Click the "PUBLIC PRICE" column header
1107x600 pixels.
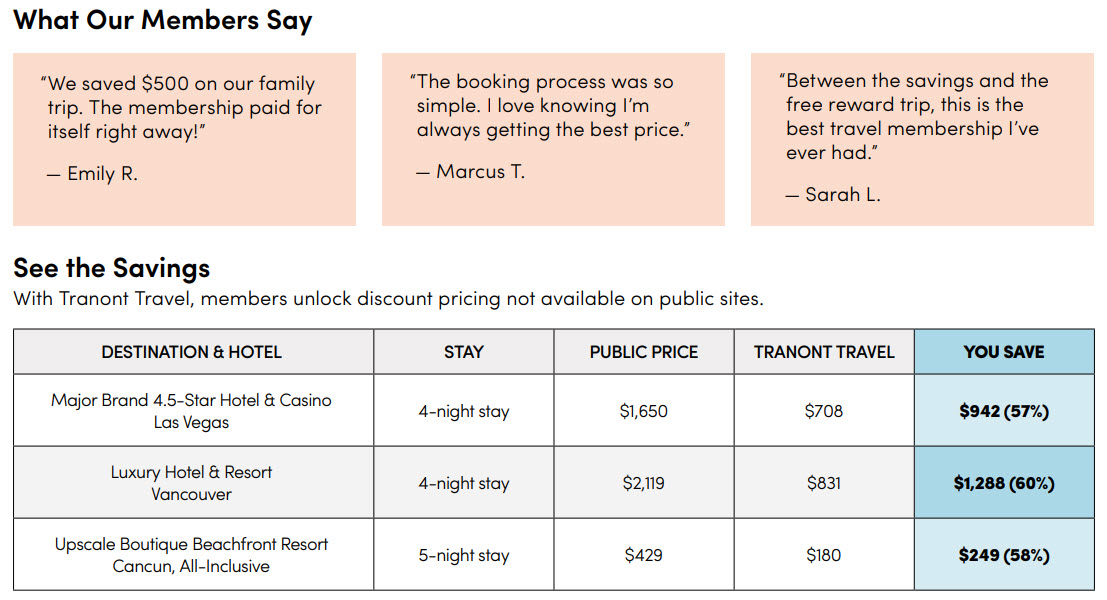[643, 352]
